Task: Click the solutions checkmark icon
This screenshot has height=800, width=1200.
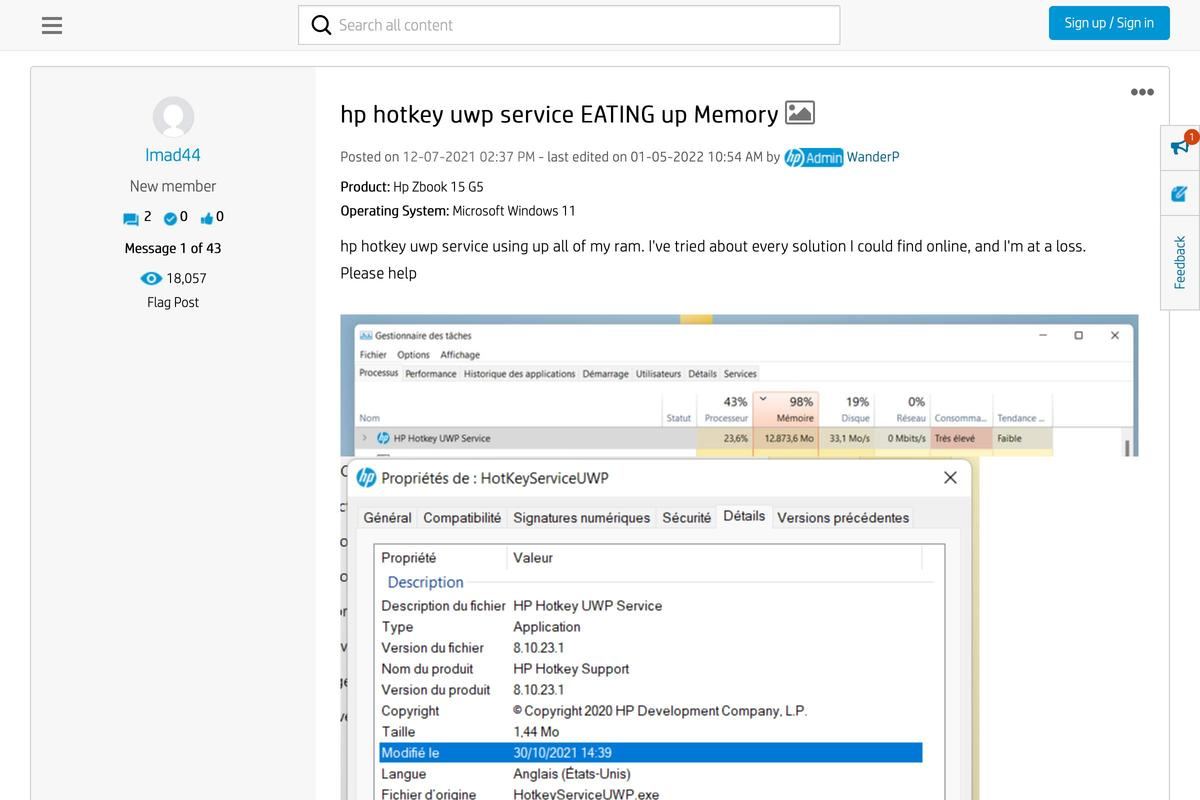Action: 170,217
